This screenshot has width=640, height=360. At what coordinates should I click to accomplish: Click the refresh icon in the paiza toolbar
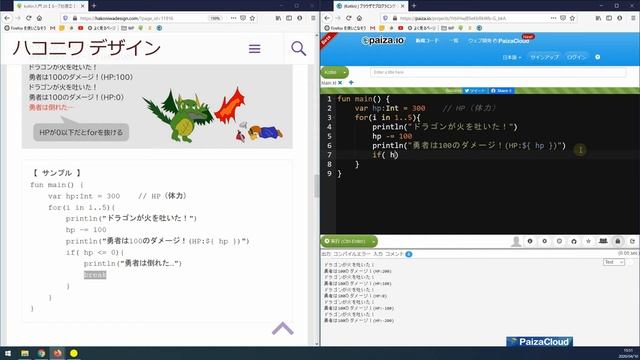click(632, 241)
